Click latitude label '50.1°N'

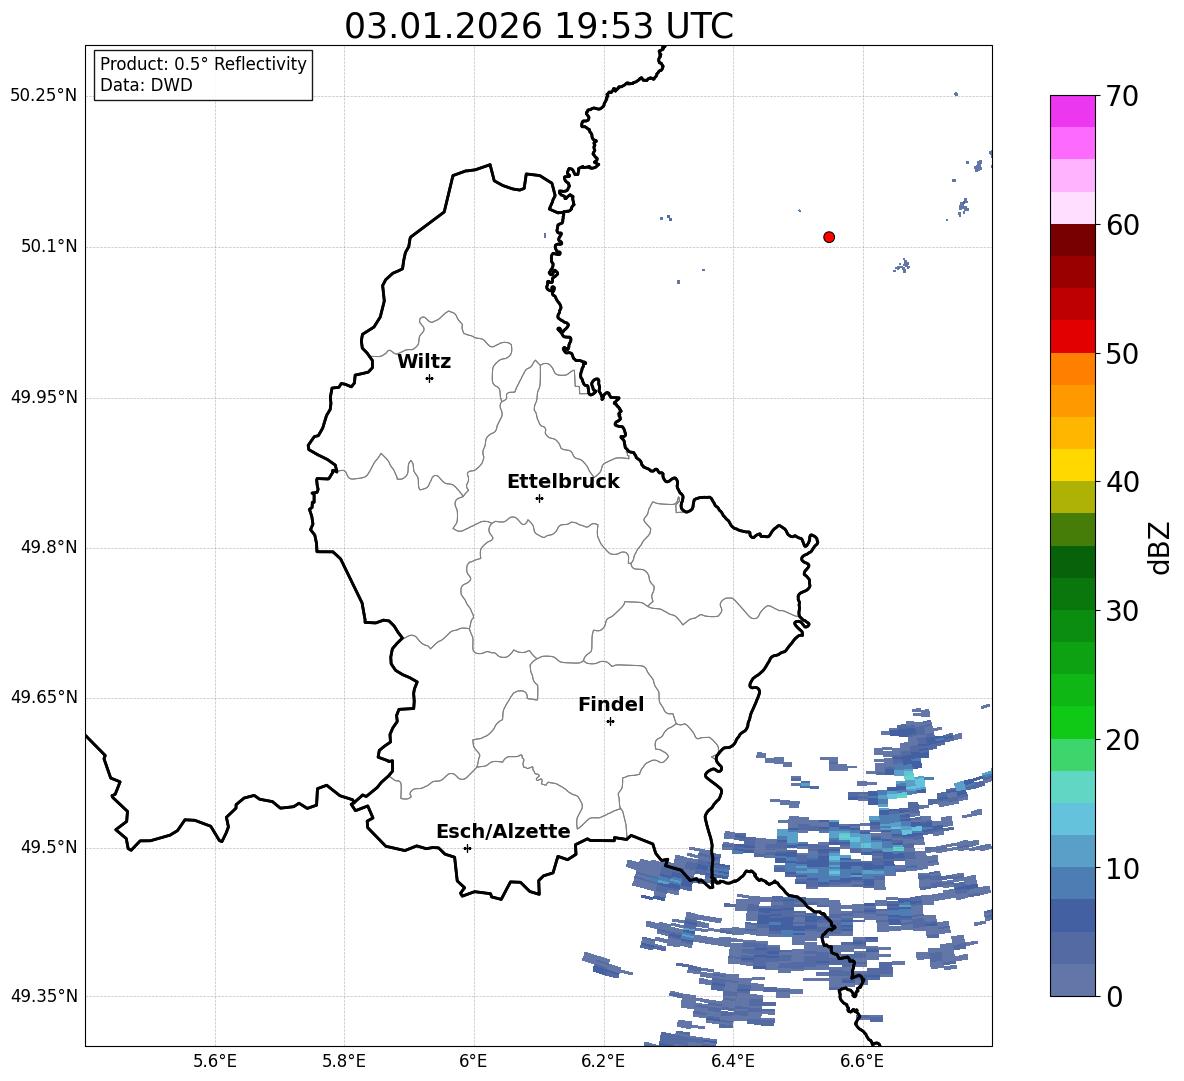[x=49, y=246]
